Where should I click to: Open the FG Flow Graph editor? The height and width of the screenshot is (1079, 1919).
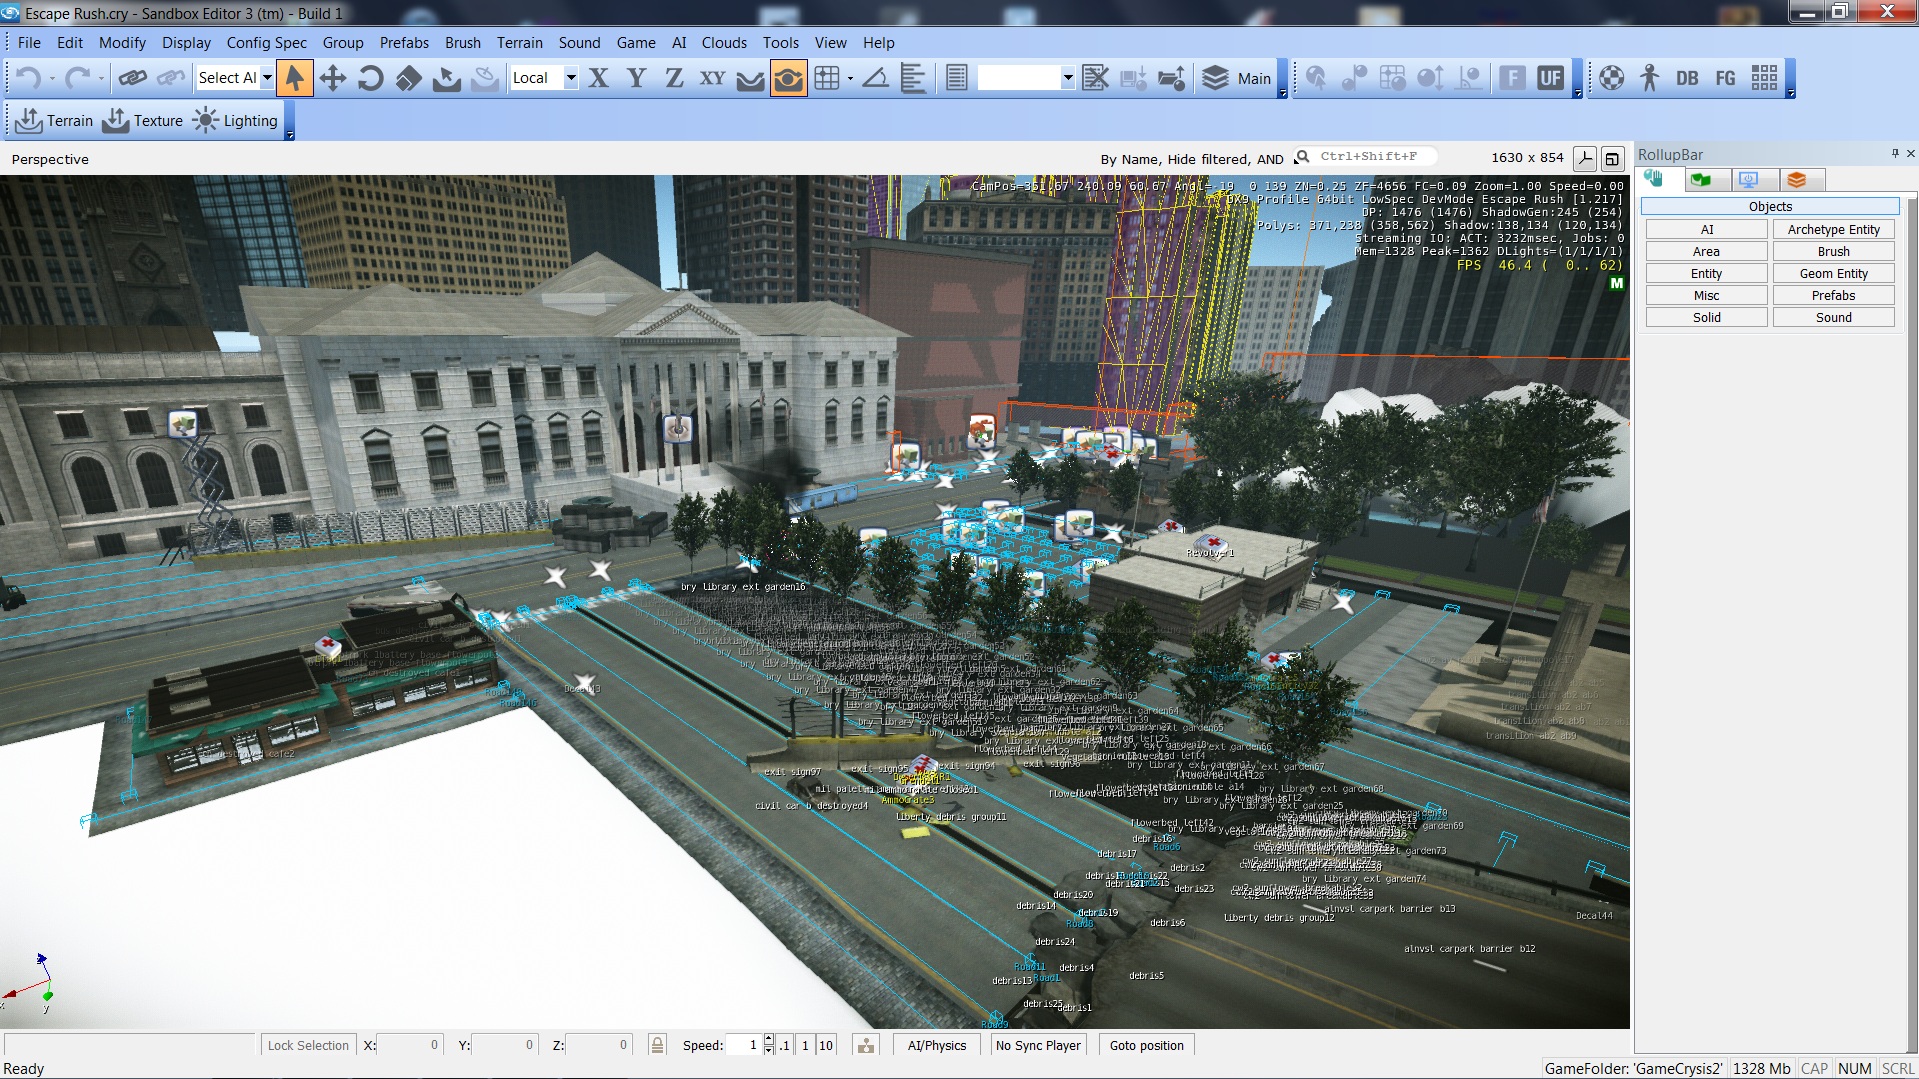tap(1726, 78)
